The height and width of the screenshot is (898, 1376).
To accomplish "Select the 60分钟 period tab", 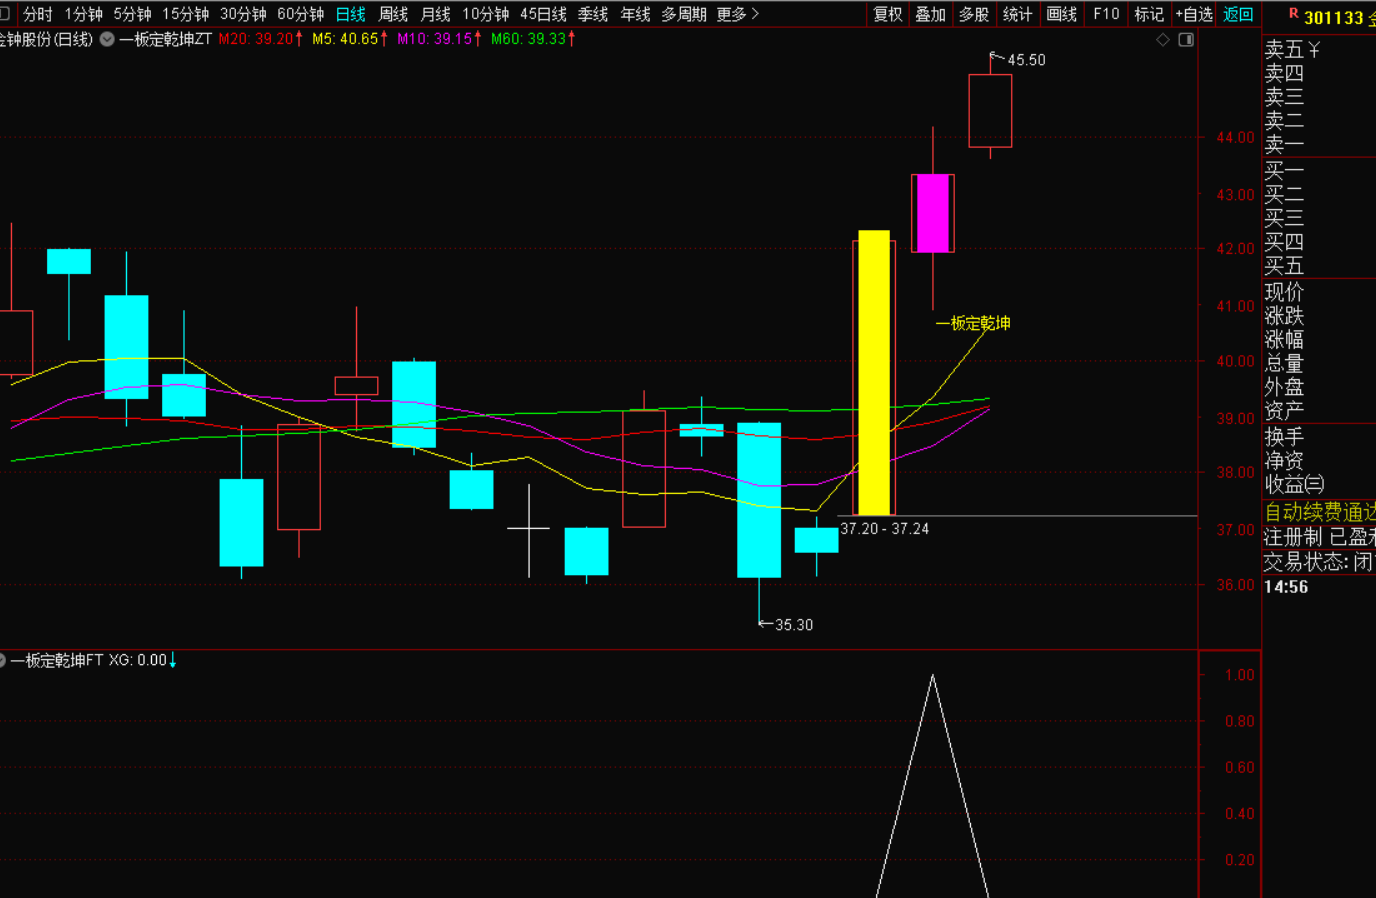I will click(x=300, y=14).
